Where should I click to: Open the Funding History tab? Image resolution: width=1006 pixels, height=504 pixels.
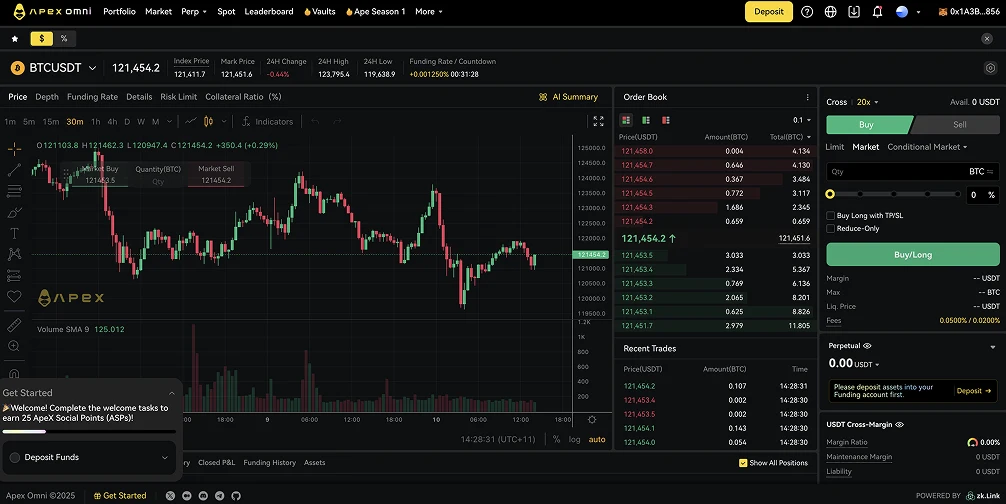click(x=269, y=462)
